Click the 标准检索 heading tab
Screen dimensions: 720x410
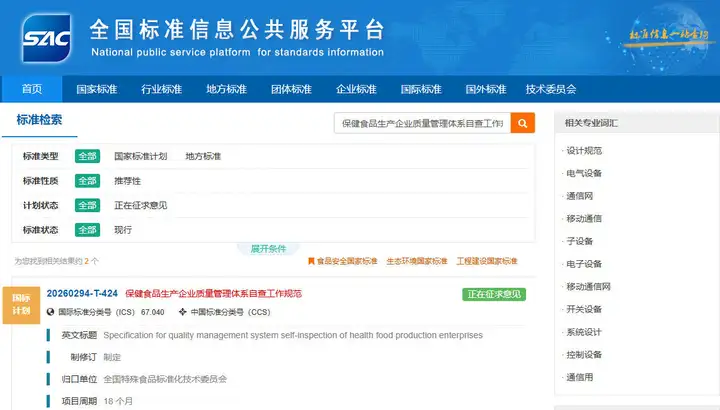[39, 120]
